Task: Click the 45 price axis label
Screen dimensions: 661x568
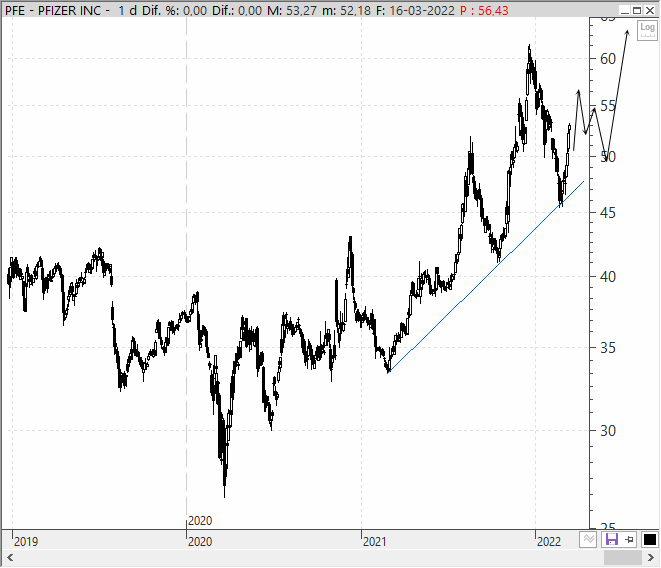Action: pyautogui.click(x=608, y=213)
